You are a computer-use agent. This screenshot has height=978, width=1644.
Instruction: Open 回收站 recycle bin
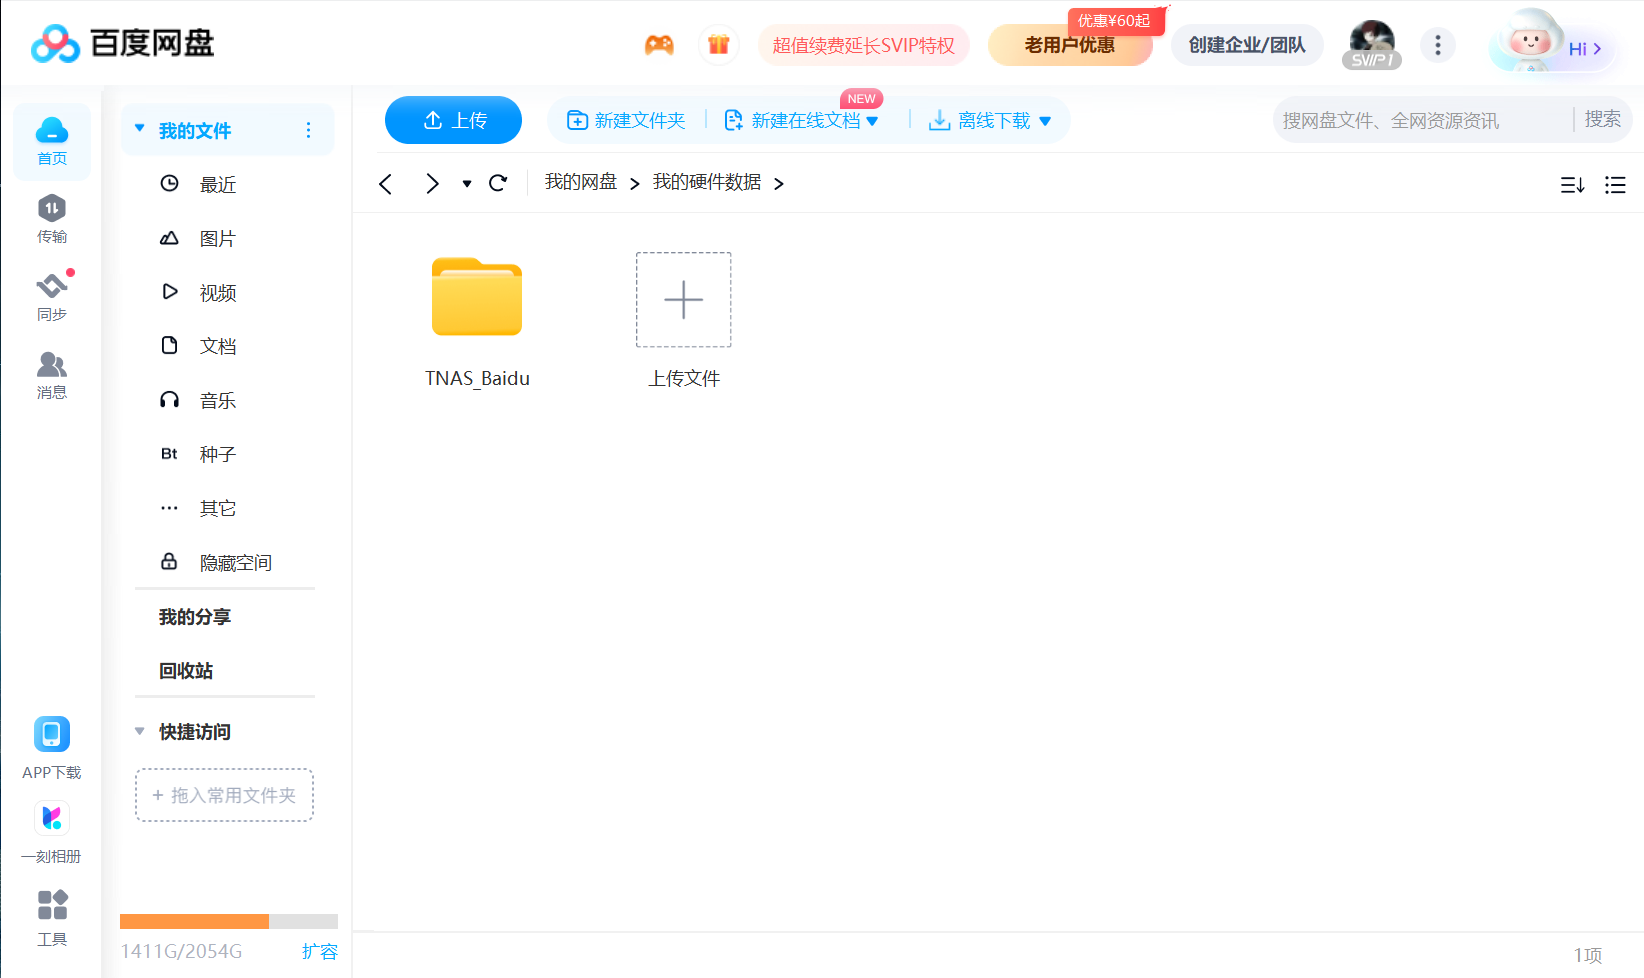(x=186, y=671)
